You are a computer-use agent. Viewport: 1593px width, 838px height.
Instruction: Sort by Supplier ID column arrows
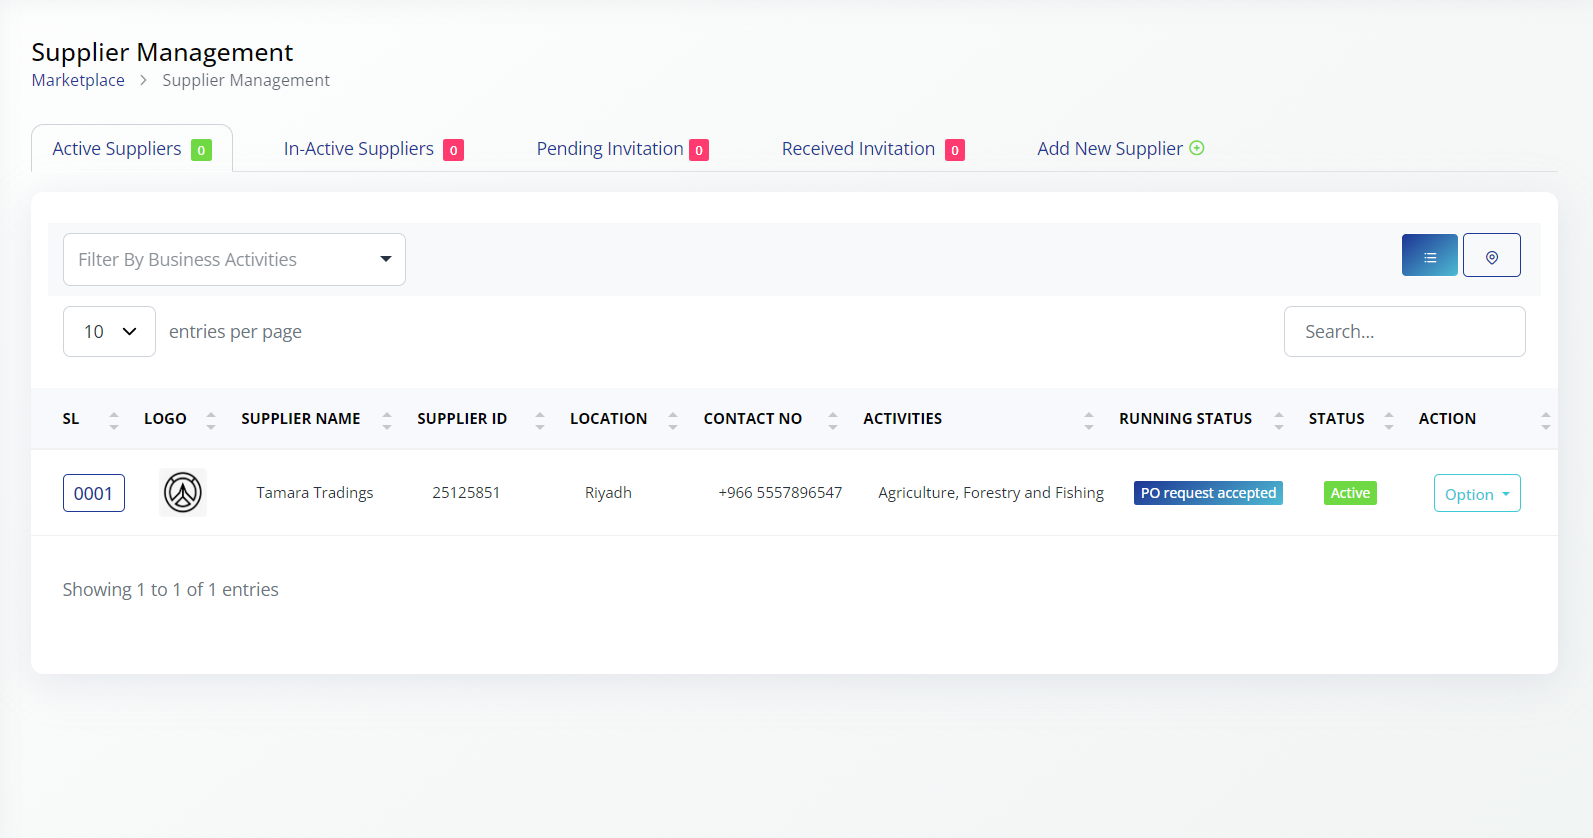(540, 420)
